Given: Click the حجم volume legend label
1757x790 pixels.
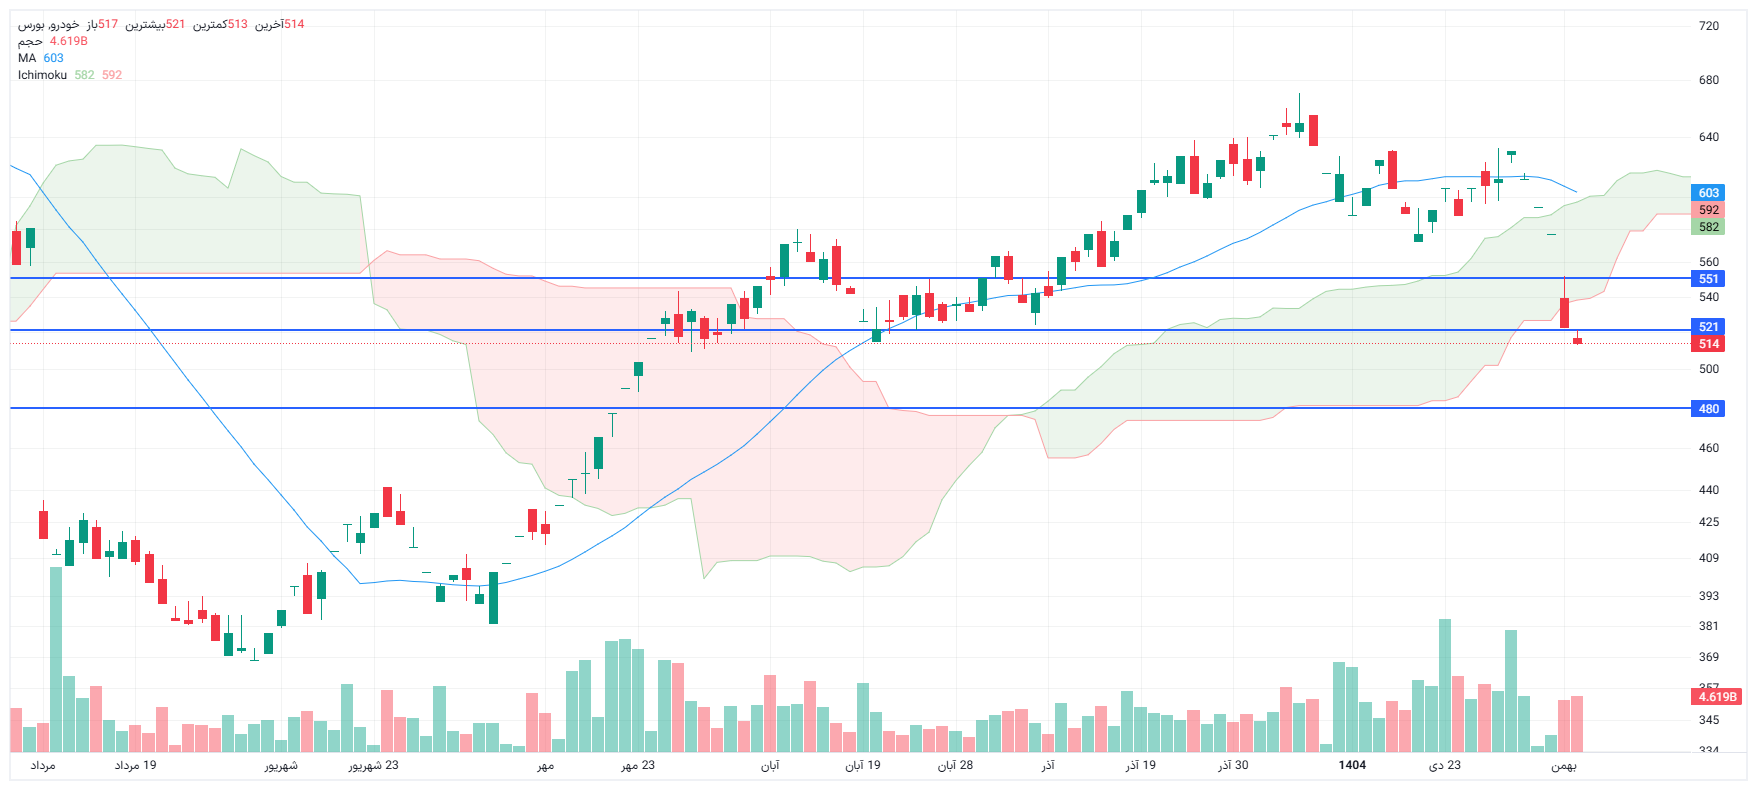Looking at the screenshot, I should click(x=30, y=41).
